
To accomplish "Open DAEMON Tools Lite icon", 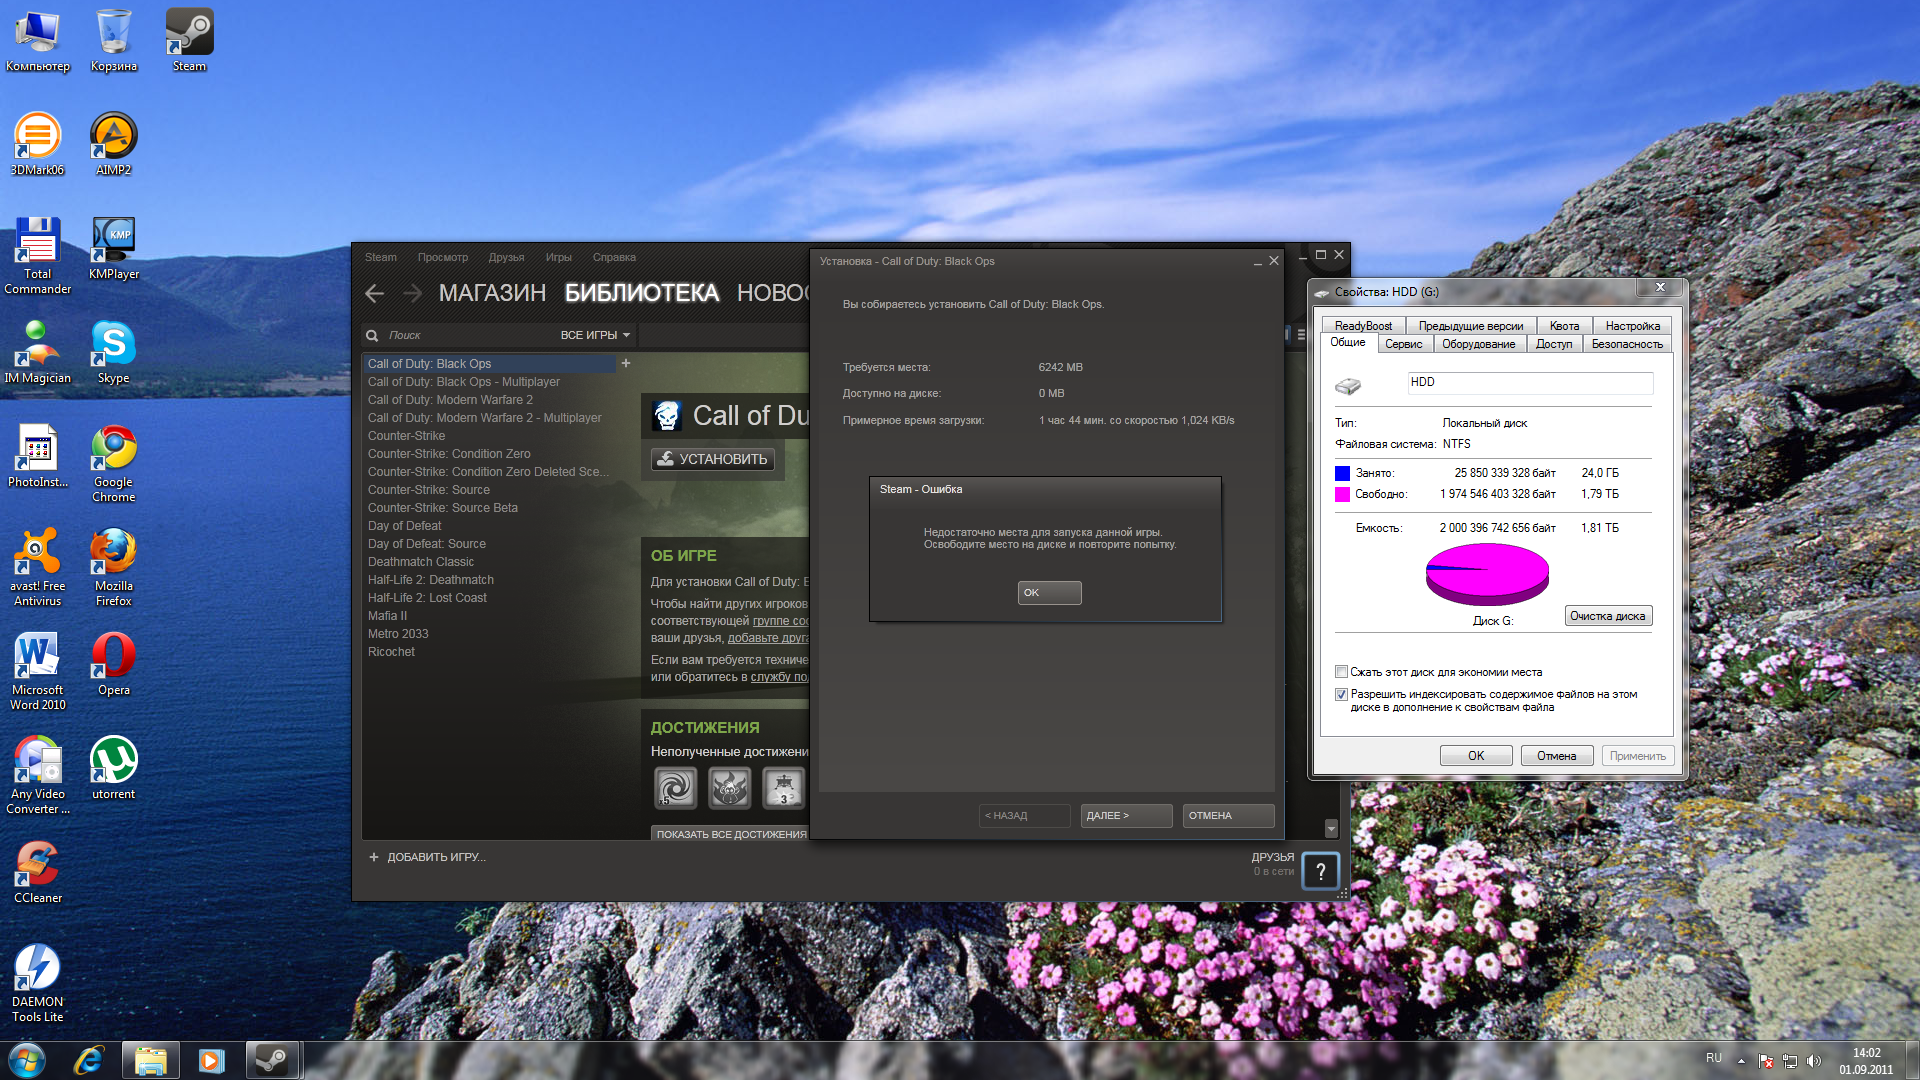I will click(38, 984).
